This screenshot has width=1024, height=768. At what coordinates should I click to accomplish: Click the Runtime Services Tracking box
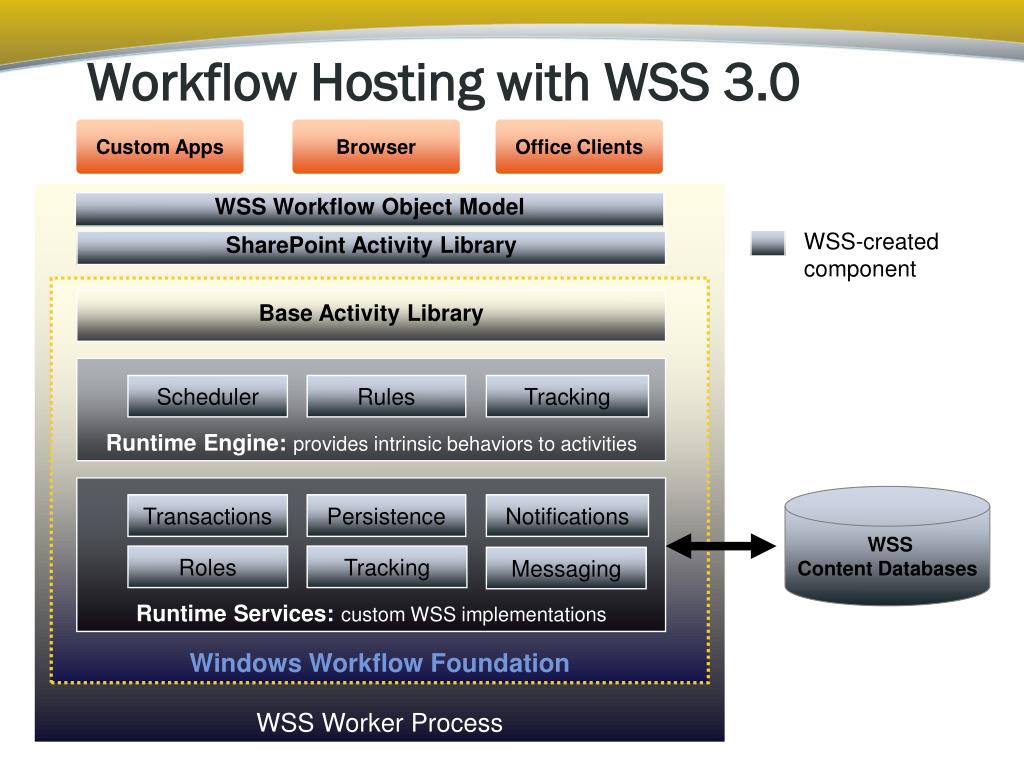387,568
